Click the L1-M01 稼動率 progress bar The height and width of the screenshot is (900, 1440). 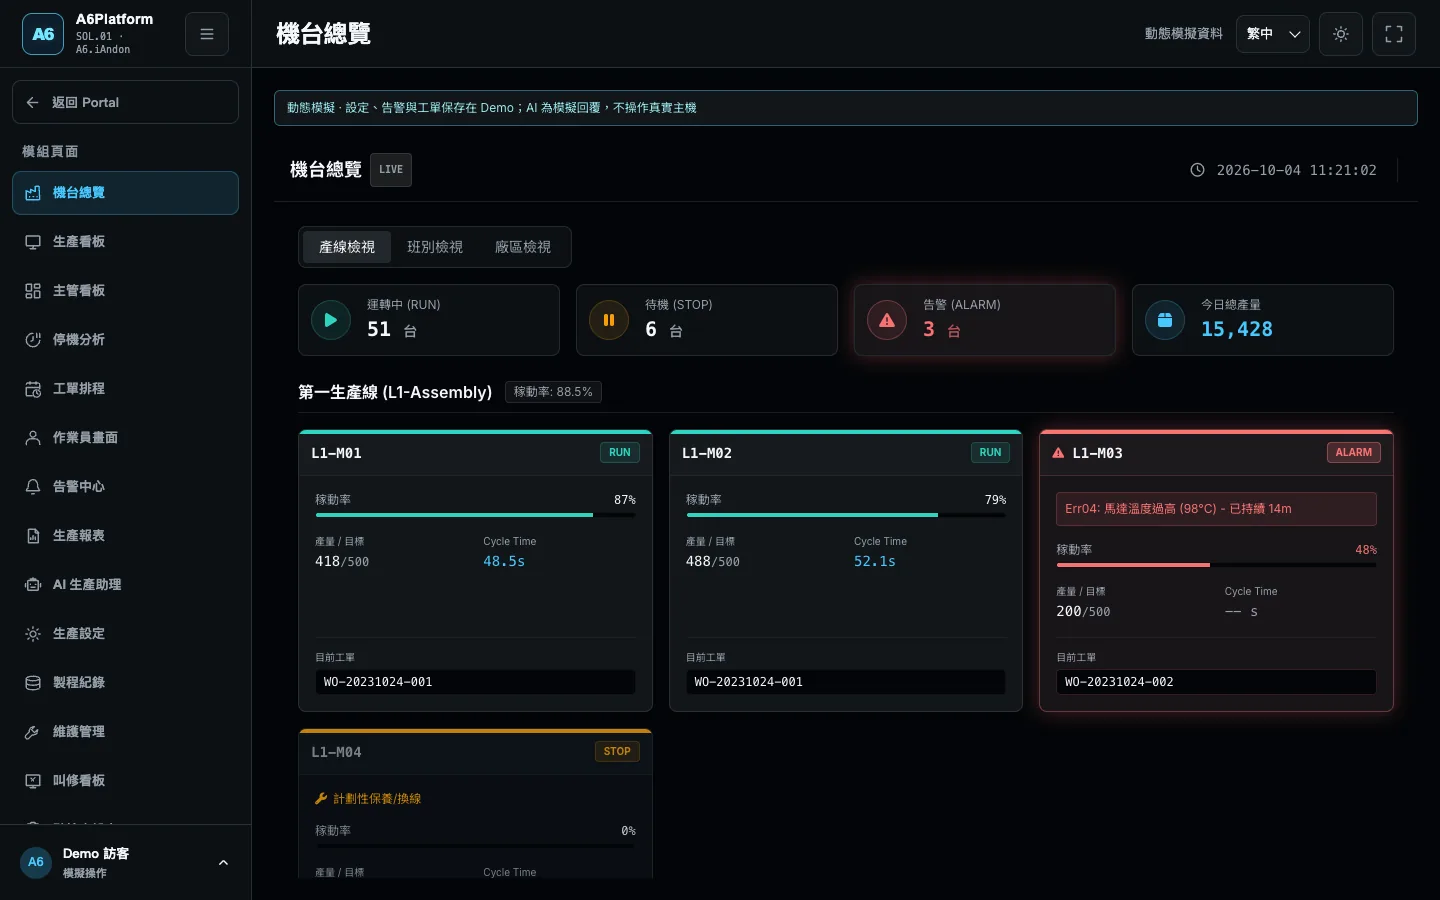(475, 515)
